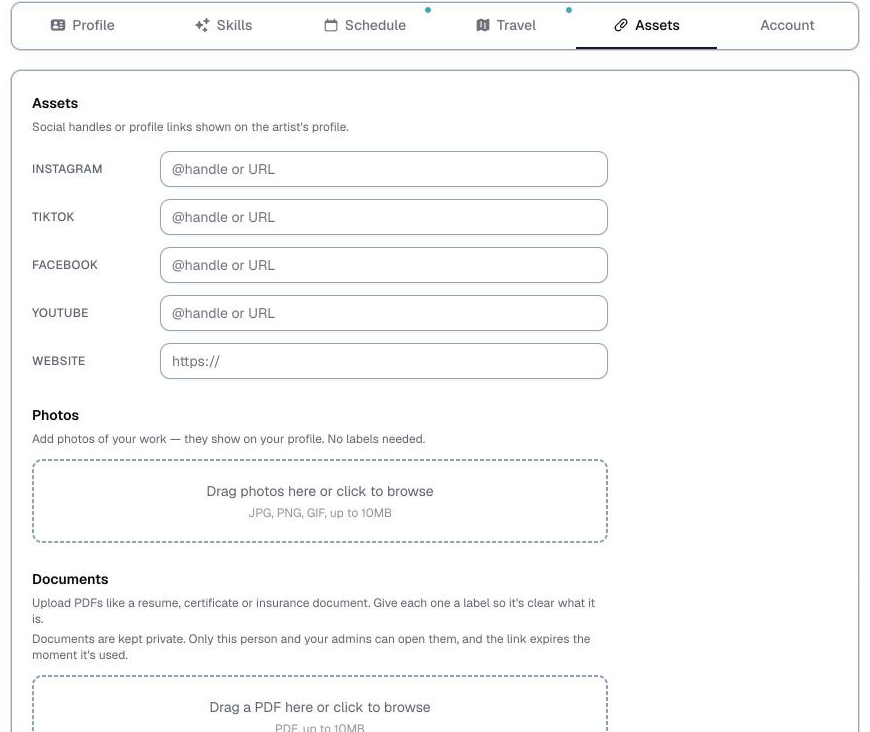Click the Profile tab ID-card icon

(x=58, y=25)
